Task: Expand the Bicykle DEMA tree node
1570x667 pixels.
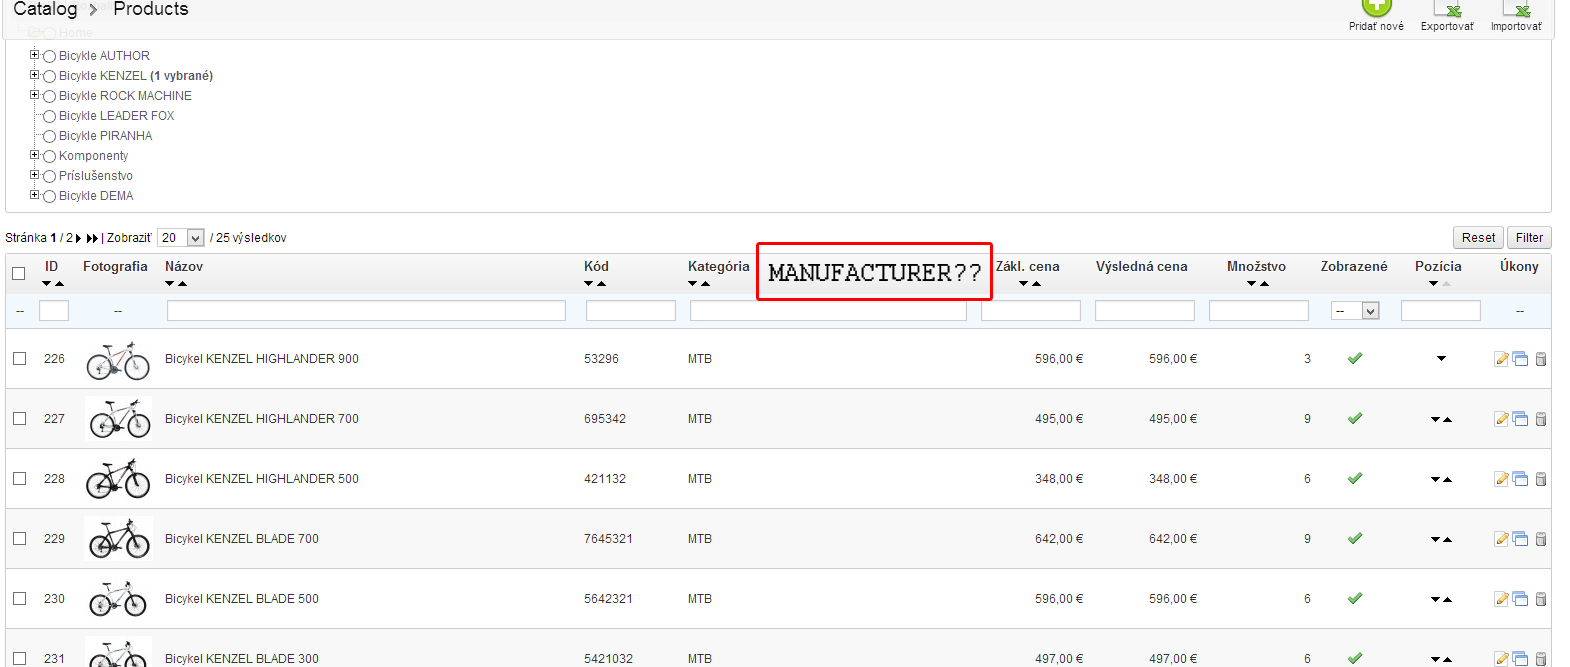Action: [34, 195]
